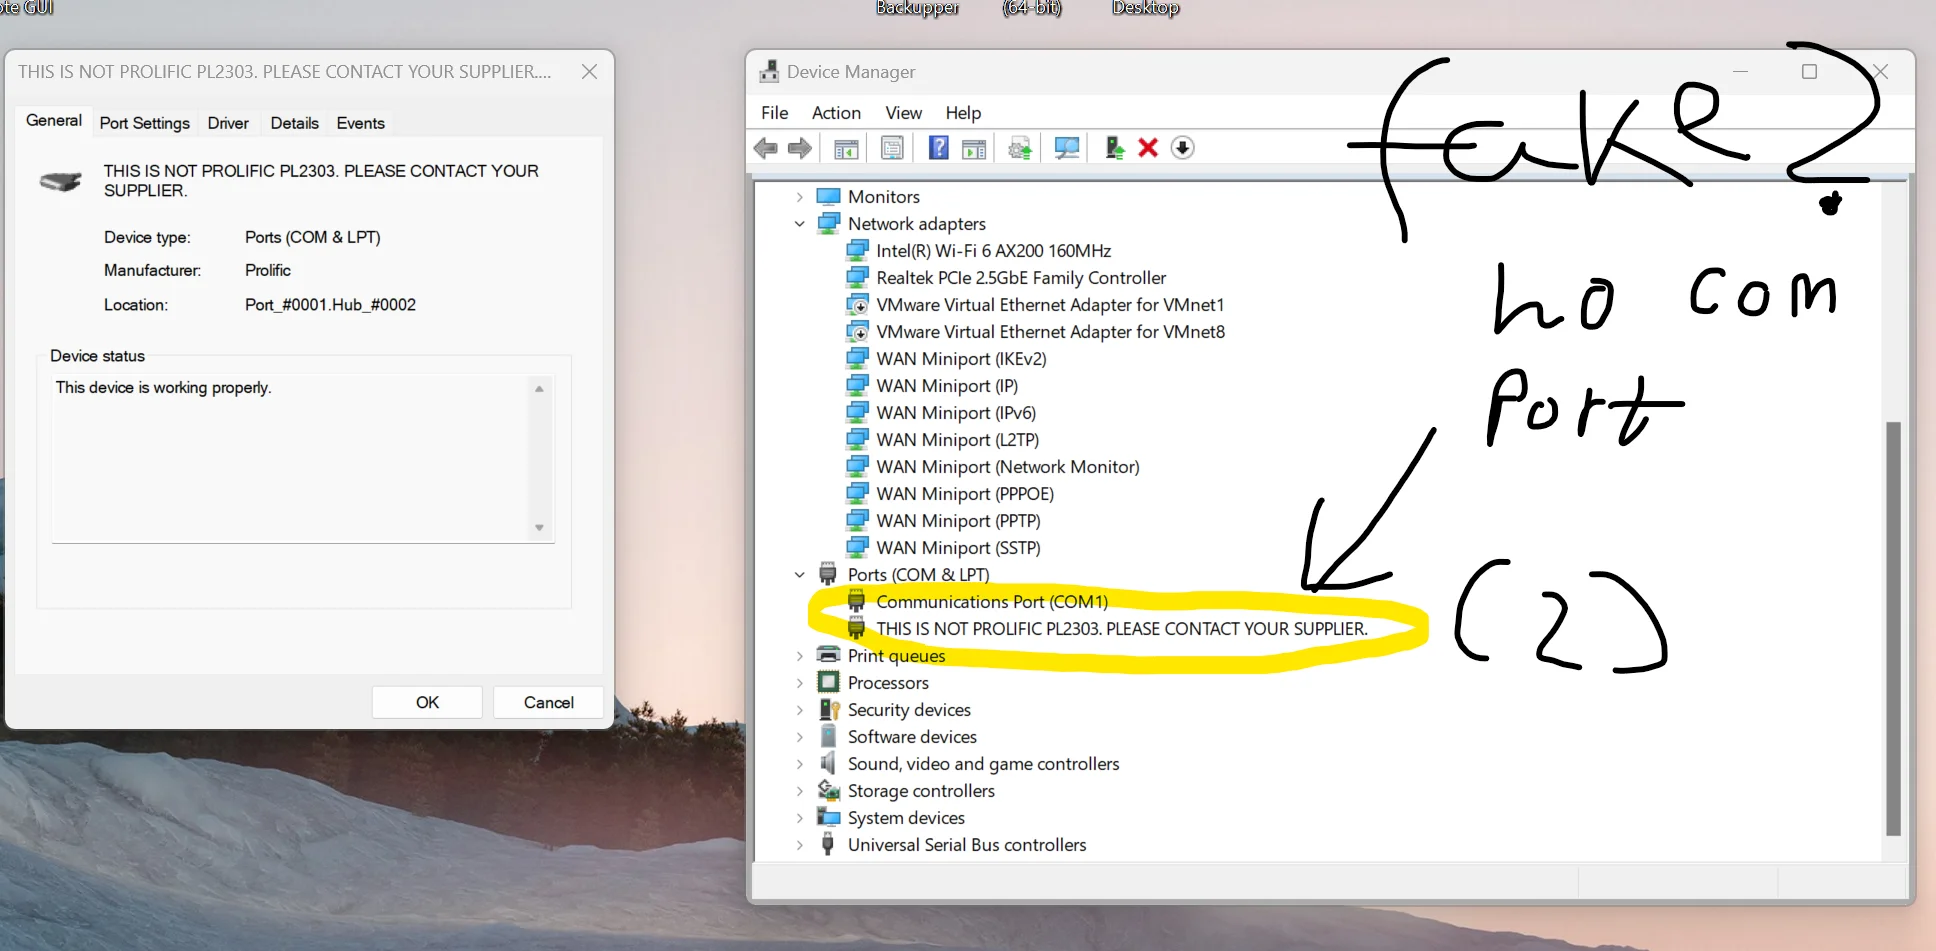Switch to the Driver tab
The height and width of the screenshot is (951, 1936).
click(228, 123)
